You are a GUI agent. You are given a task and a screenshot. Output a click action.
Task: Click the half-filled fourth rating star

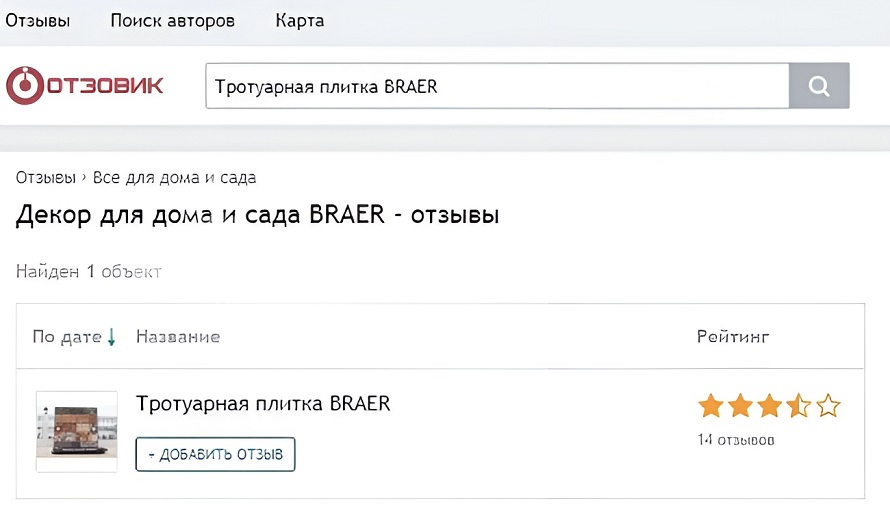click(x=799, y=406)
